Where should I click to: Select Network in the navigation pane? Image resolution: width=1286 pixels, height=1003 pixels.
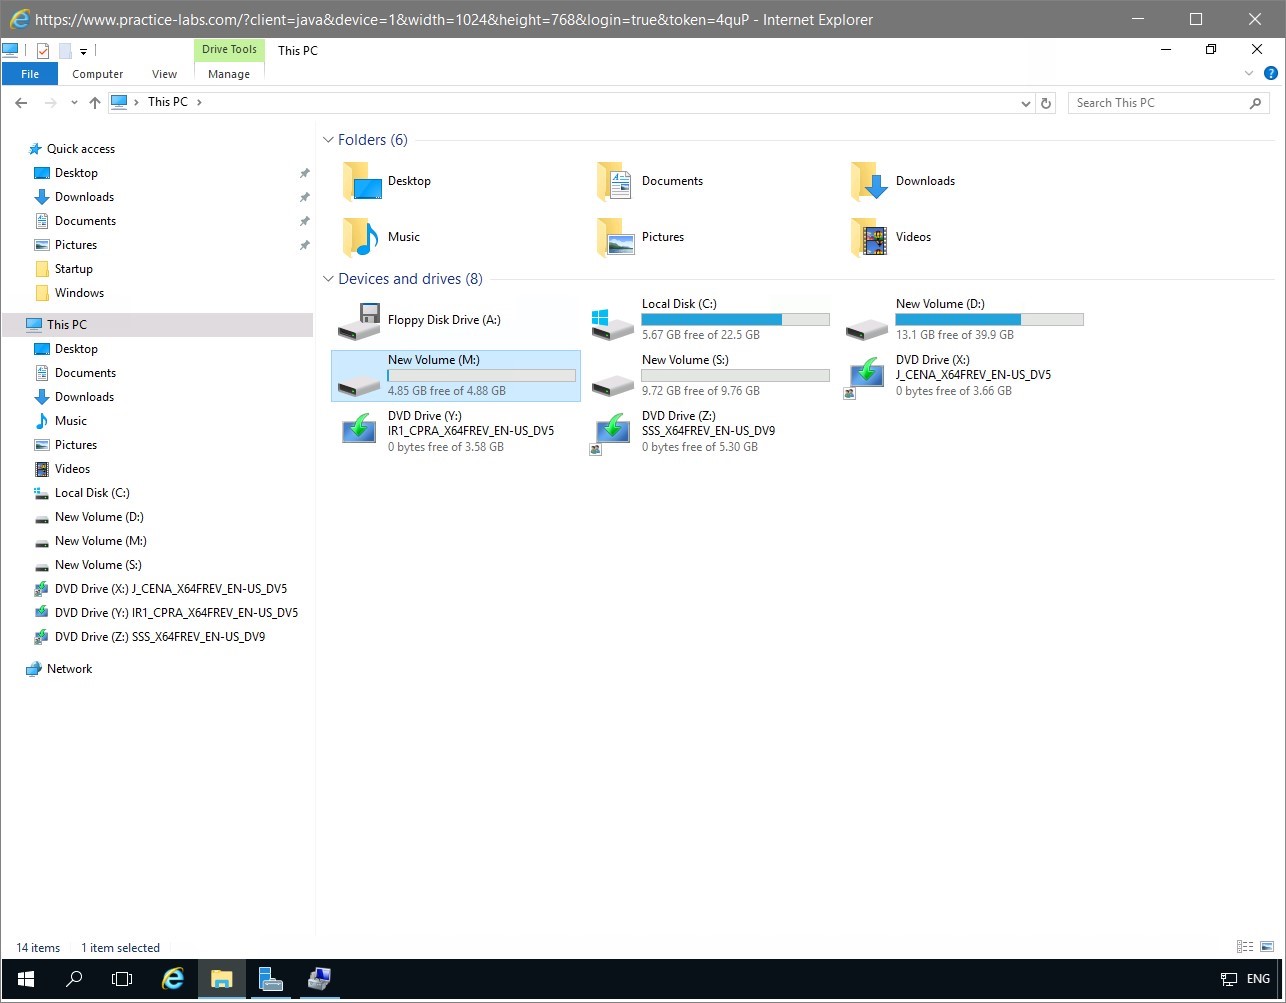(69, 669)
